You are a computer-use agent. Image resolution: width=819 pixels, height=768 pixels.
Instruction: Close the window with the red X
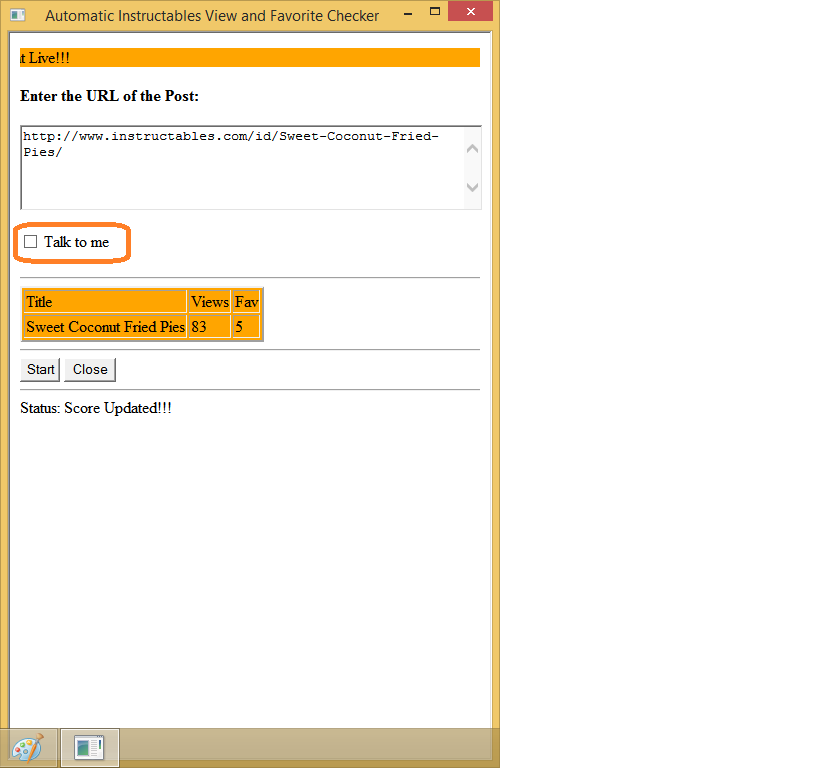(x=471, y=11)
